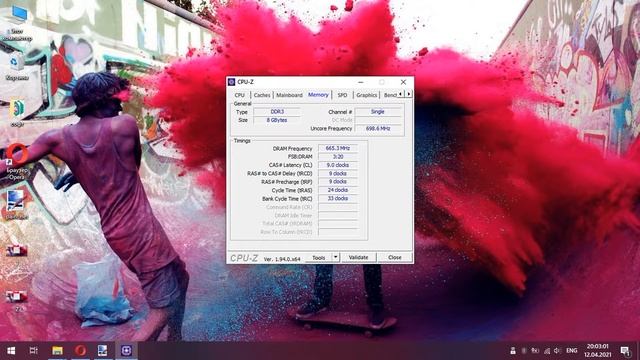Screen dimensions: 640x360
Task: Switch the ENG input language indicator
Action: (572, 351)
